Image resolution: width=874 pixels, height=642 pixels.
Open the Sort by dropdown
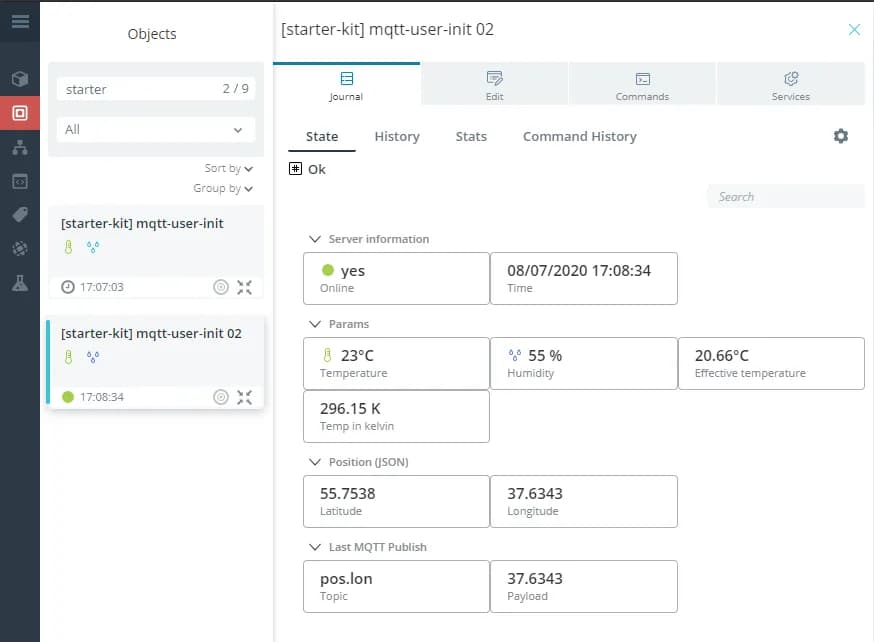click(228, 169)
